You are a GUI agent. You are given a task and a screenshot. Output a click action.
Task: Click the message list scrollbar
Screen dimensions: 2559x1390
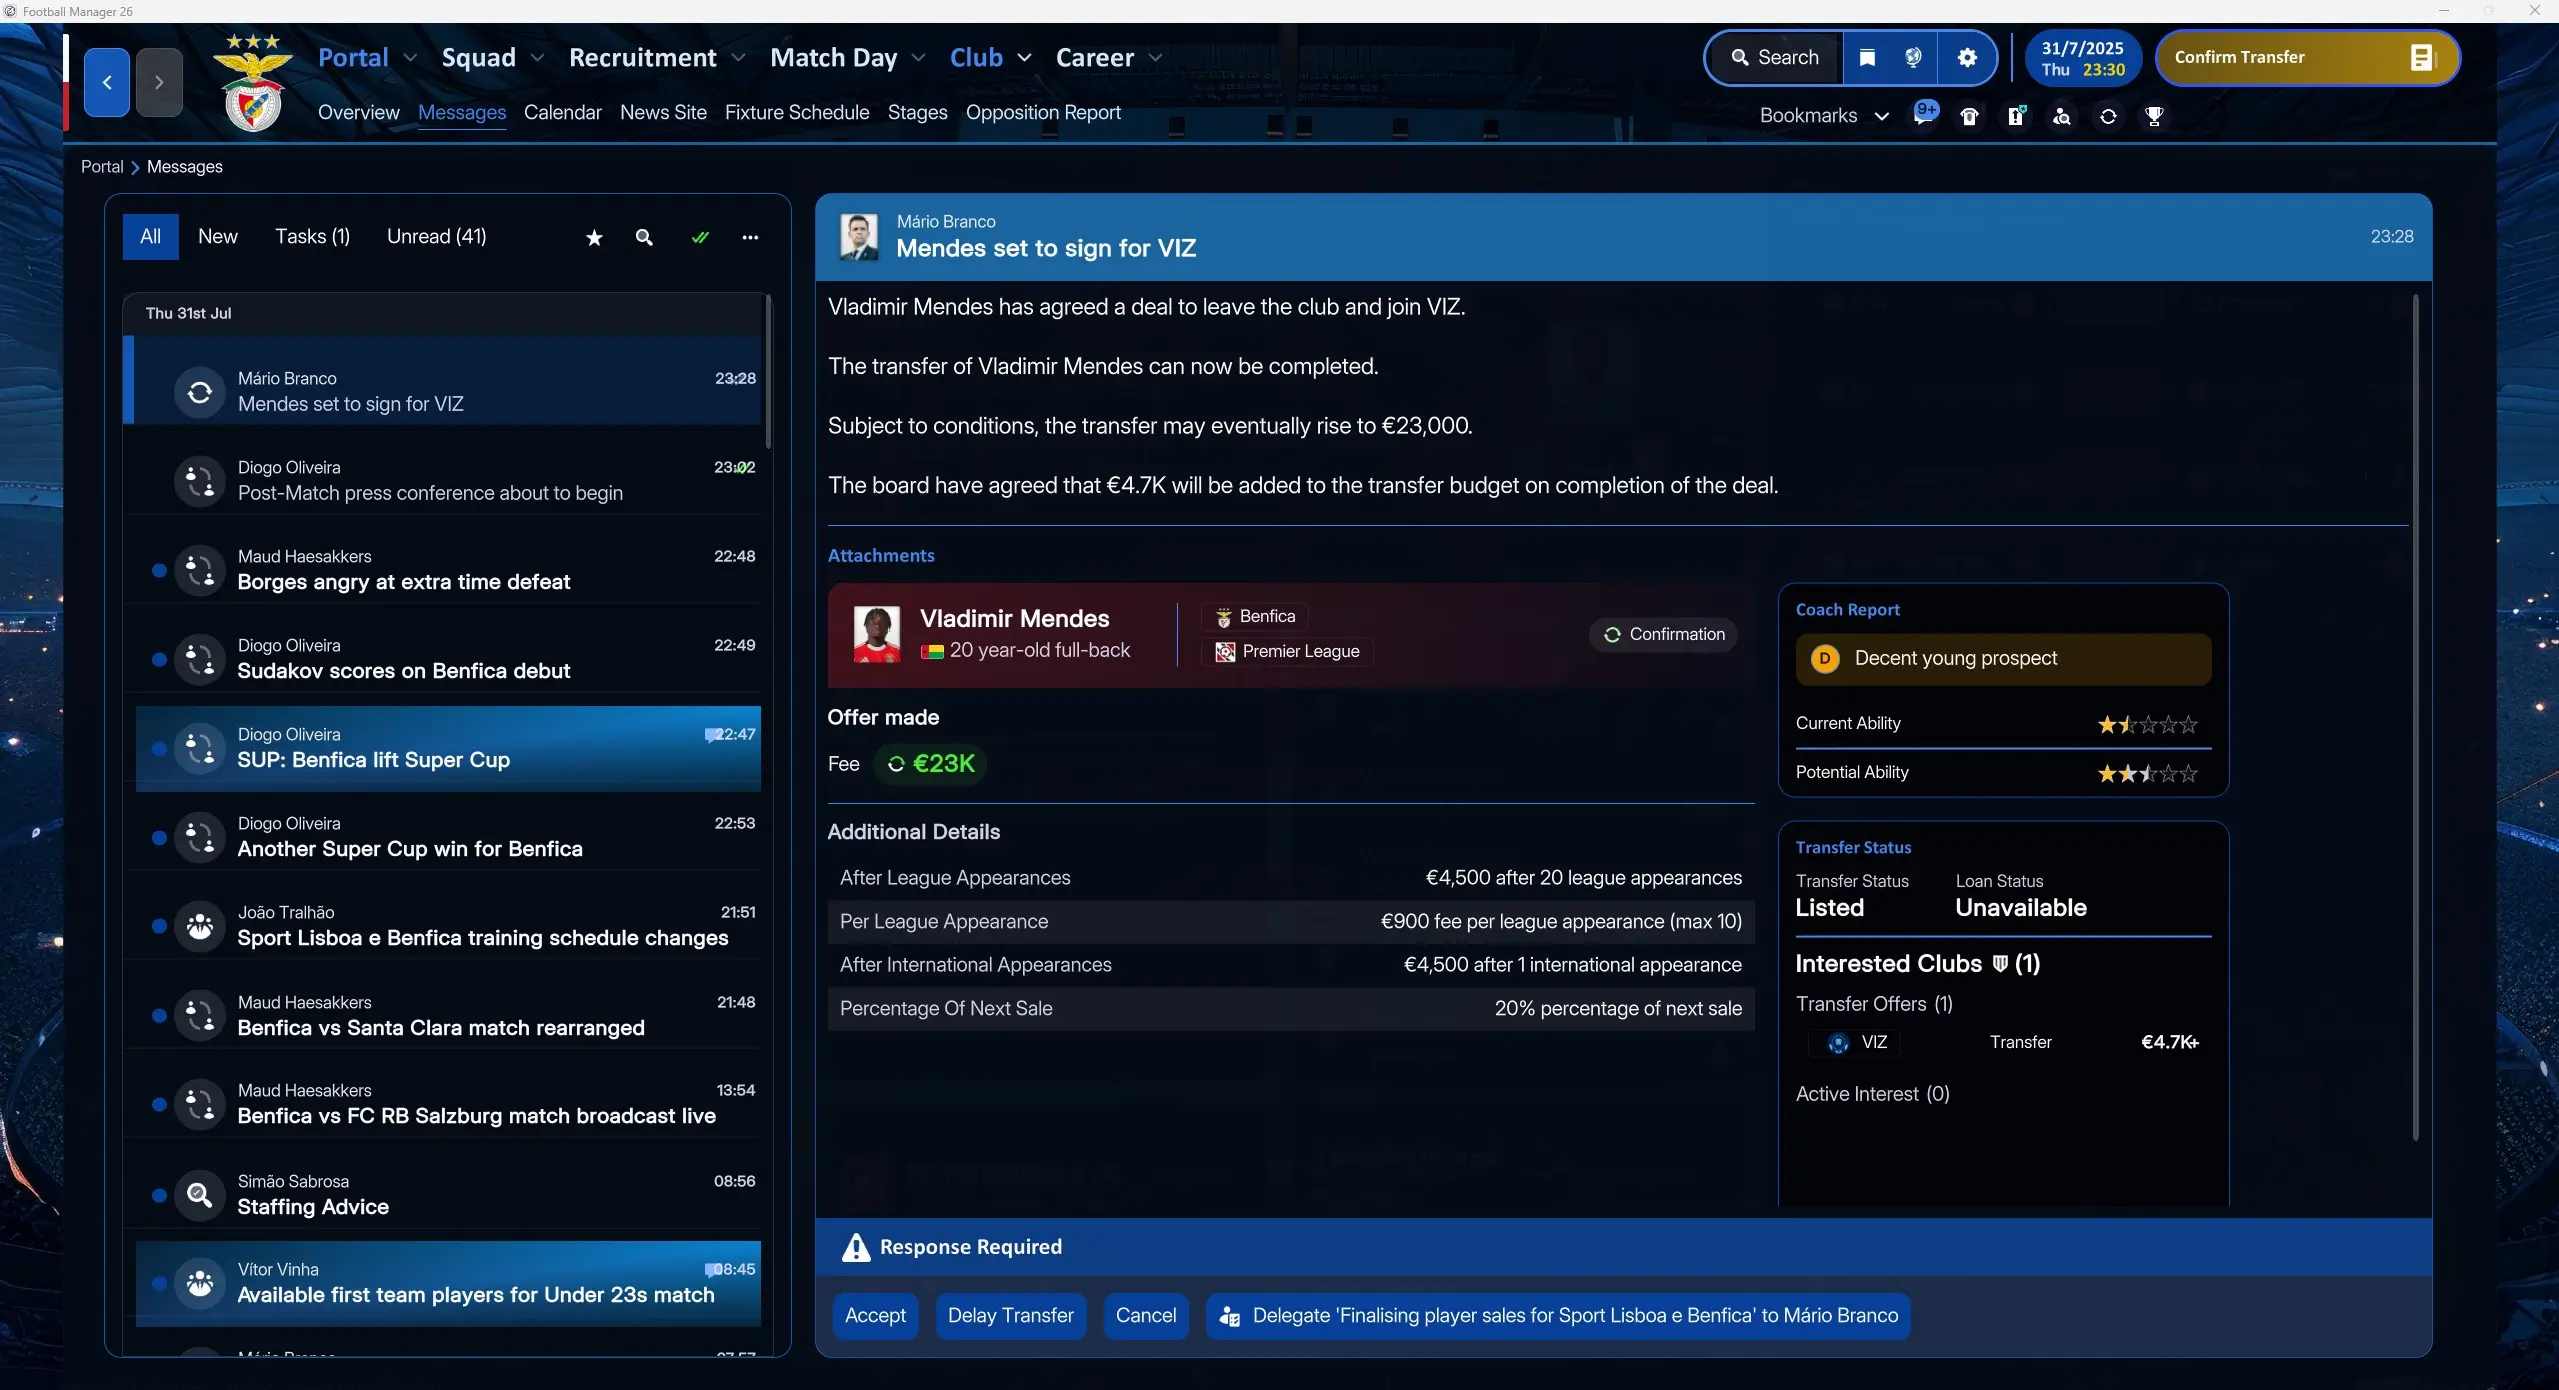[x=767, y=372]
